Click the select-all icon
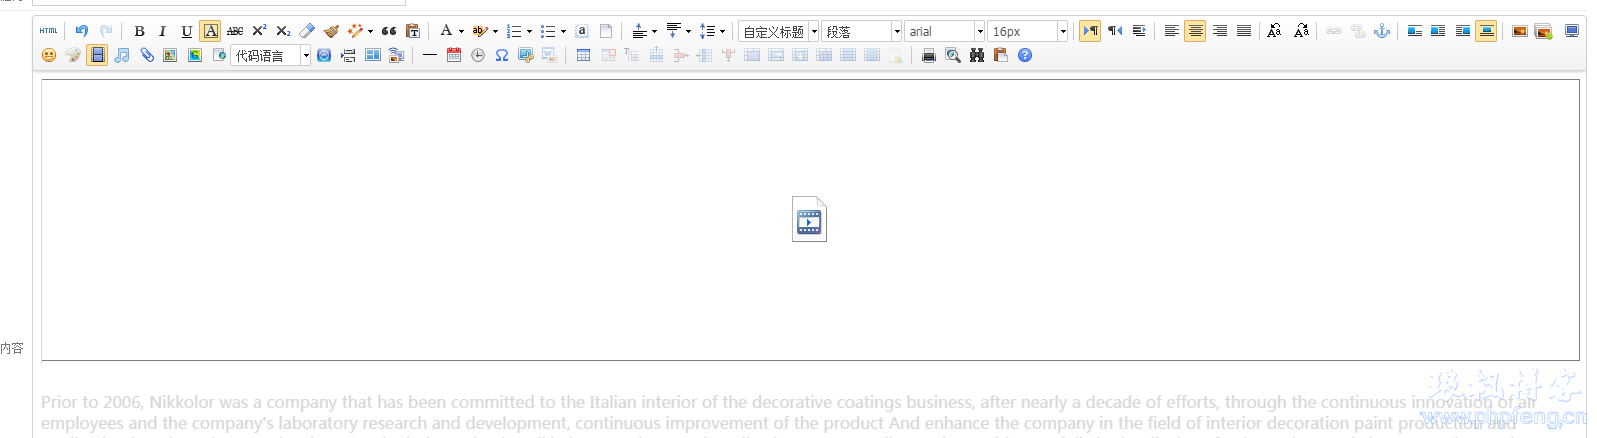 [x=582, y=31]
